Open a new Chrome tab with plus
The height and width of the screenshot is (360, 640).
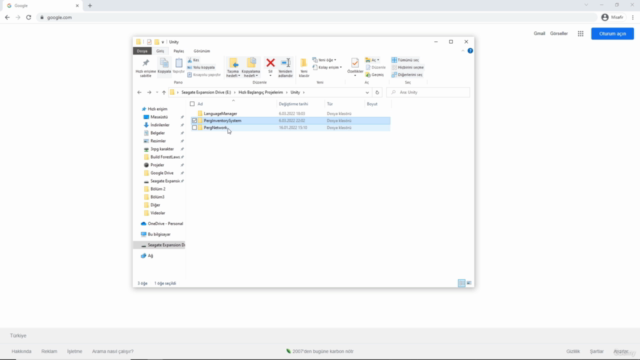[x=90, y=6]
